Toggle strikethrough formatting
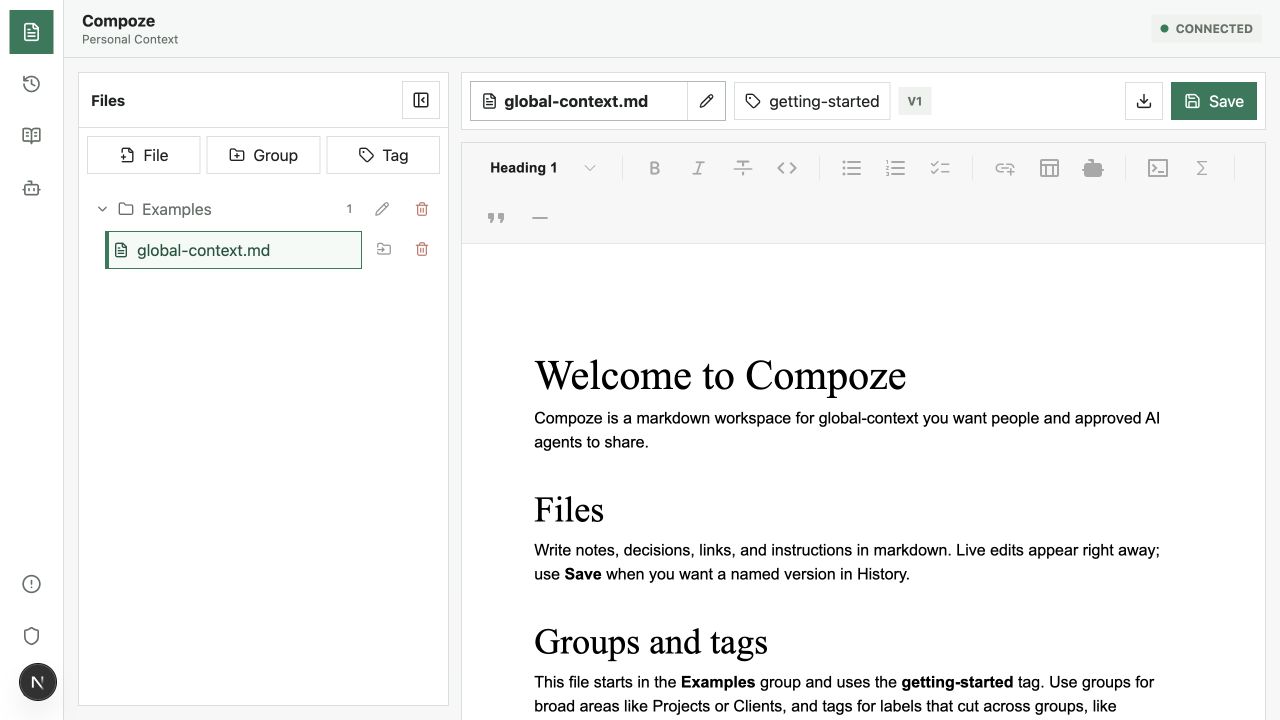This screenshot has width=1280, height=720. click(x=743, y=168)
